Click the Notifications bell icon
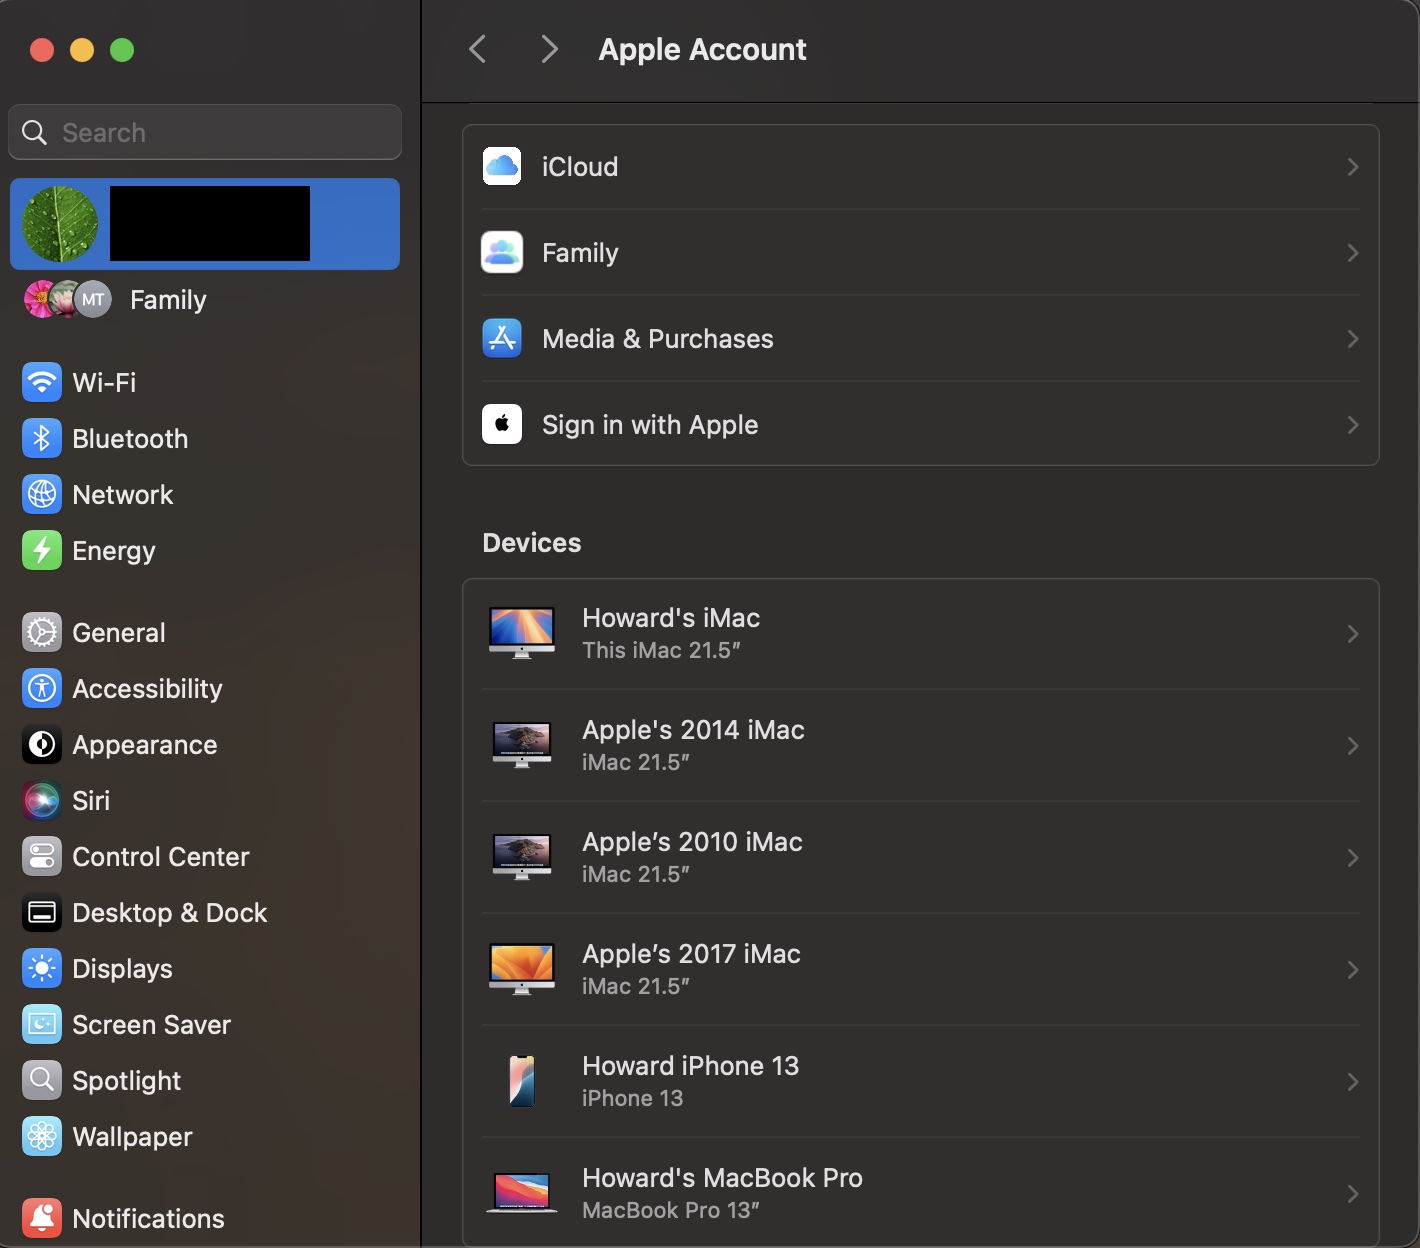This screenshot has width=1420, height=1248. 42,1218
